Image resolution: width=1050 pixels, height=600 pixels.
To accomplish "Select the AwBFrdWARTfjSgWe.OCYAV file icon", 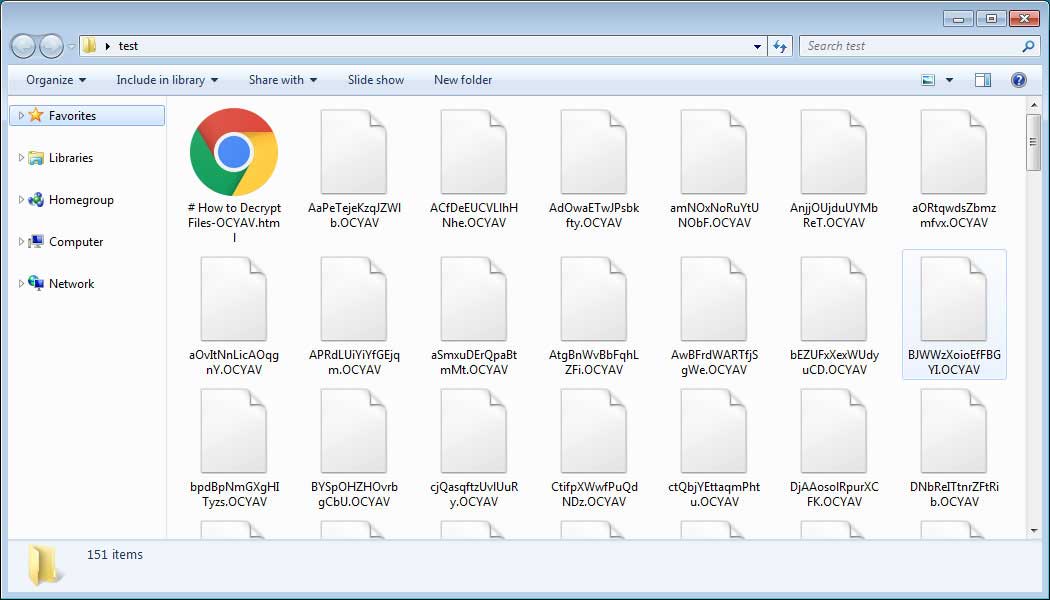I will pos(713,299).
